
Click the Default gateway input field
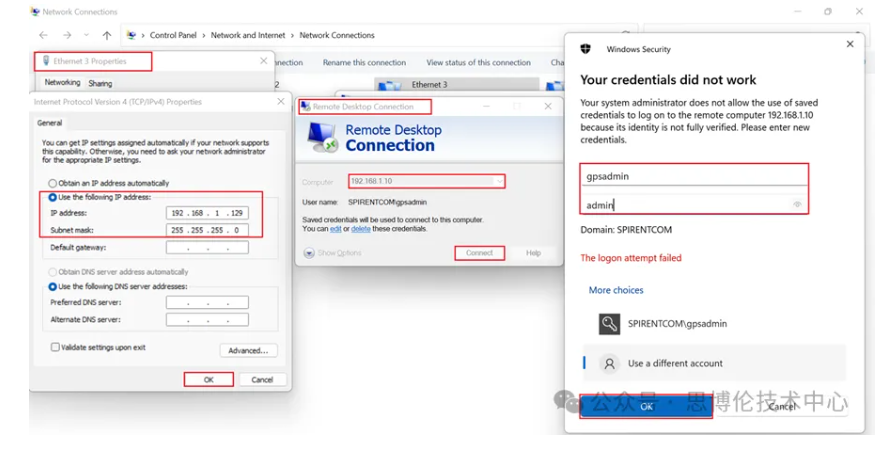[207, 247]
